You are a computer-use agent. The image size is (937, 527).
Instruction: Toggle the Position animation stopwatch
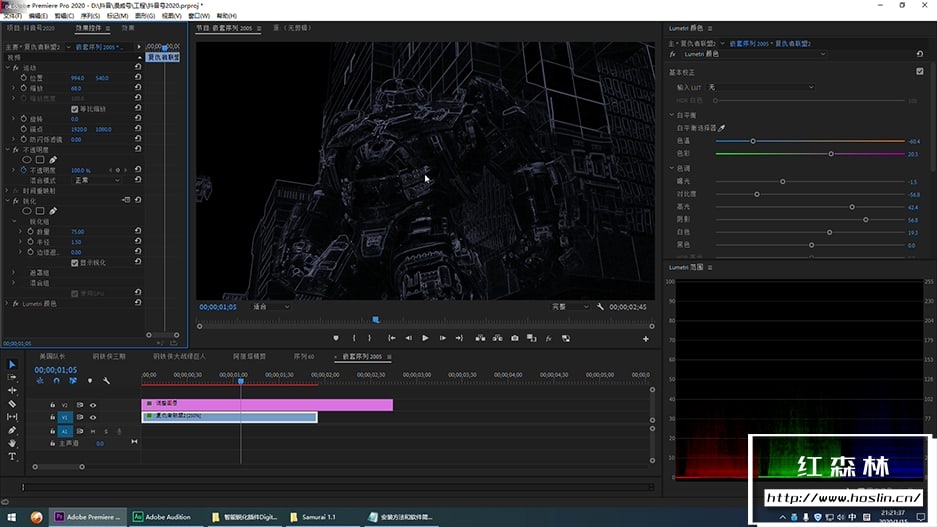pyautogui.click(x=23, y=78)
